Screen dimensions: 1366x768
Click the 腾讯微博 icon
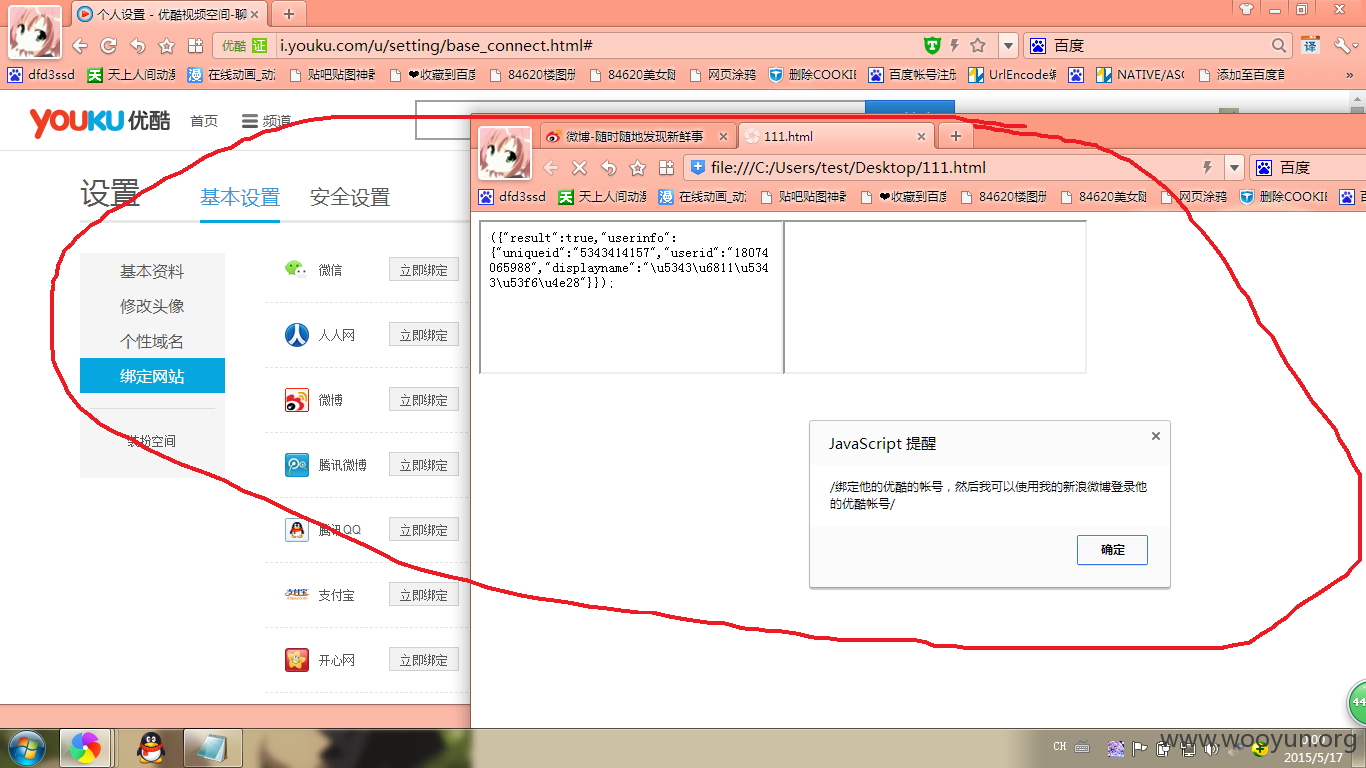tap(297, 465)
